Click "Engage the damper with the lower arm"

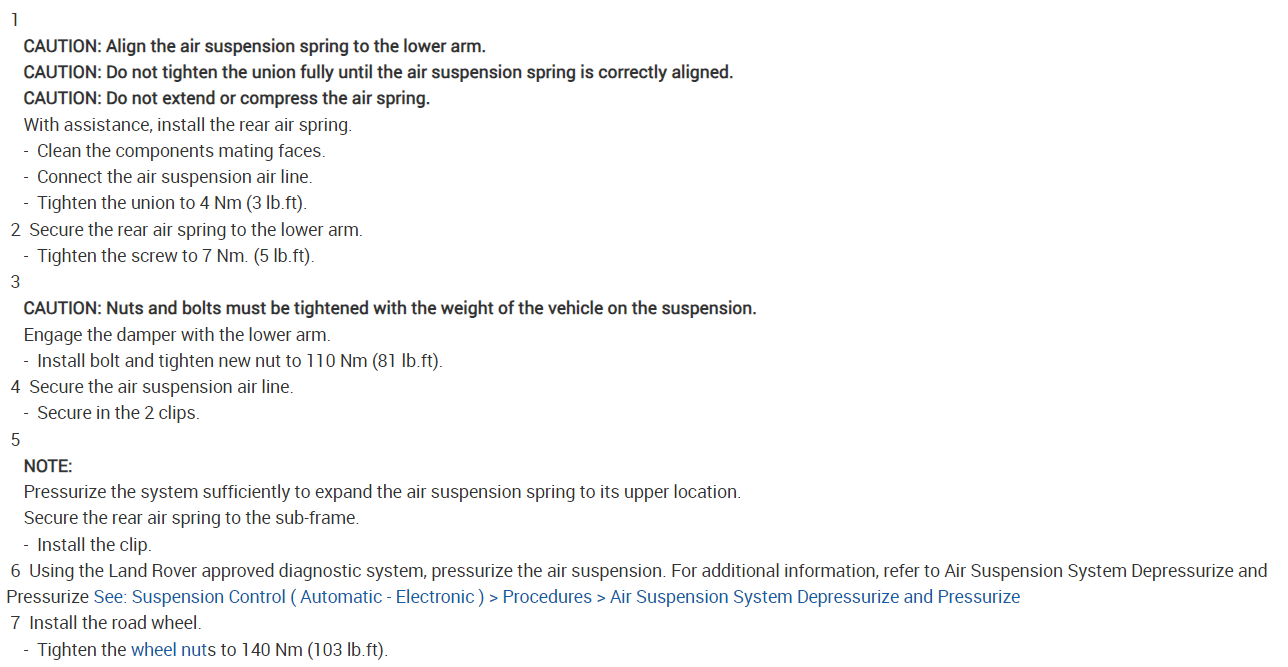tap(176, 334)
